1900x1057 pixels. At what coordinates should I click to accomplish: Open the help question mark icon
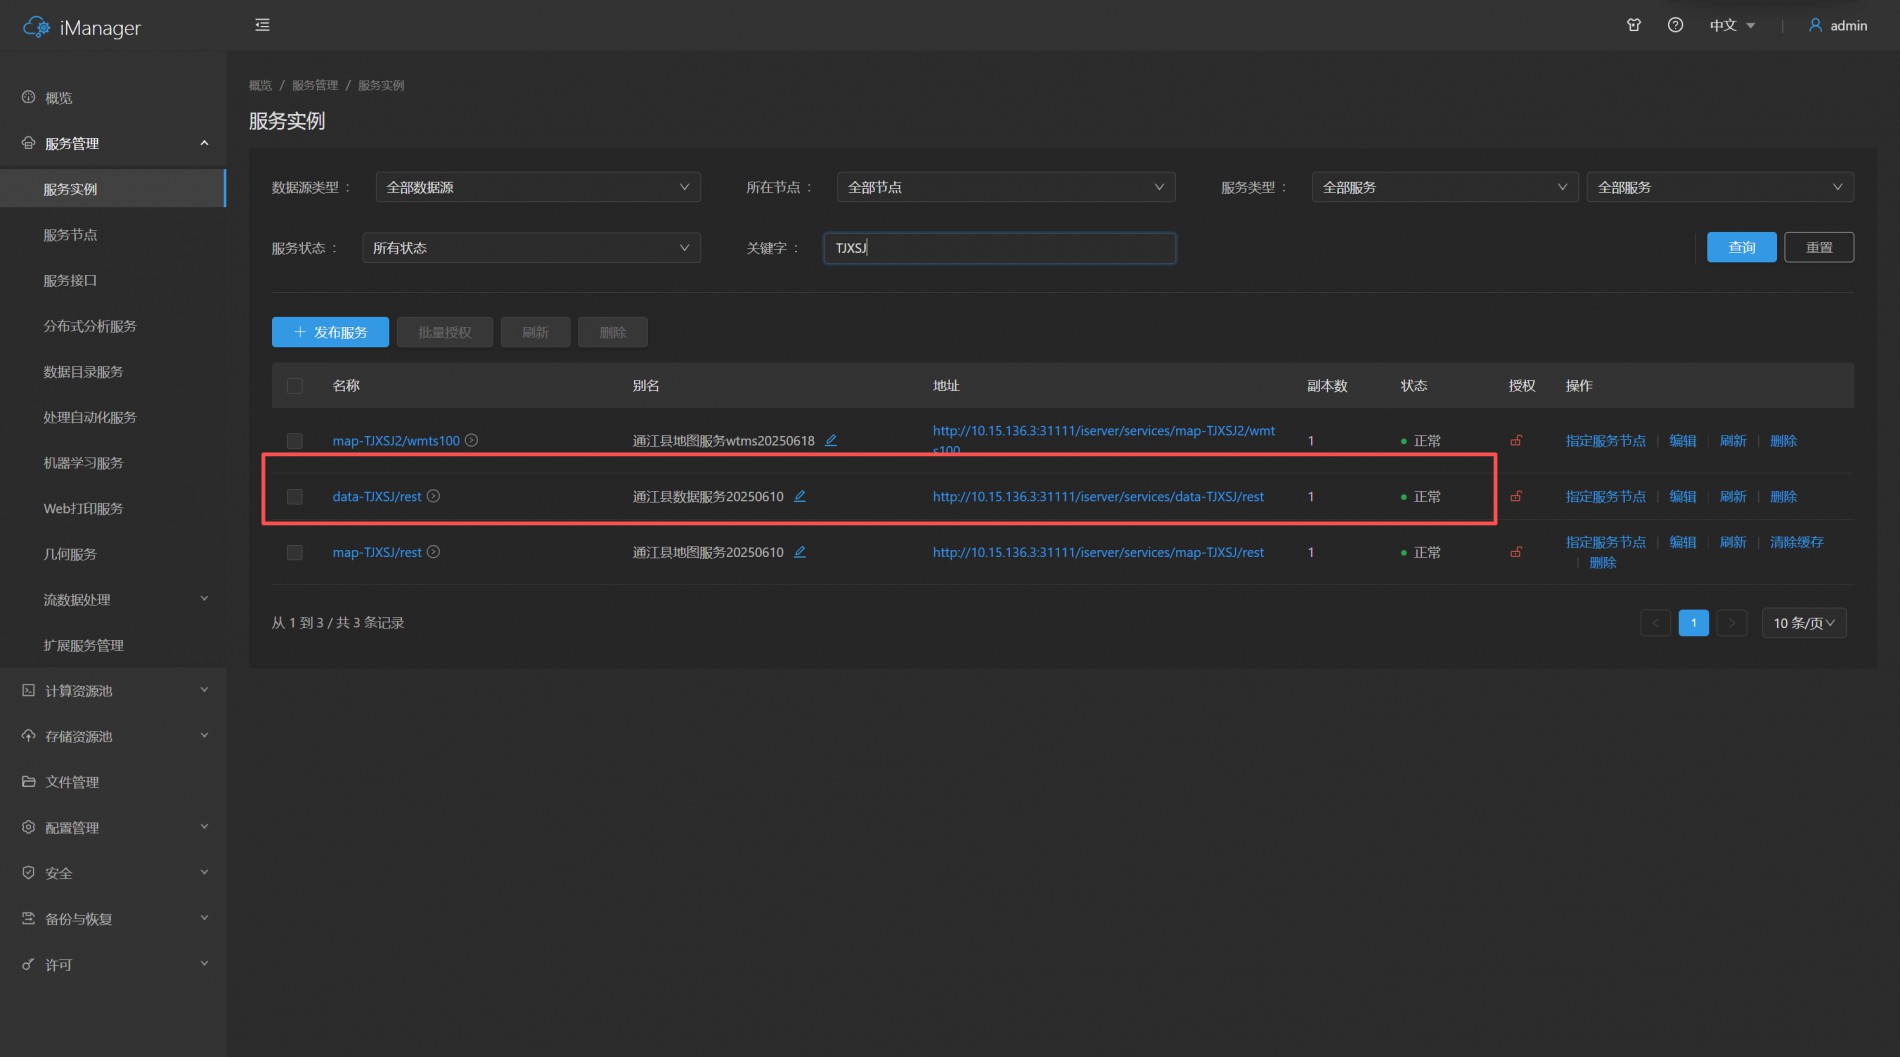click(x=1675, y=25)
